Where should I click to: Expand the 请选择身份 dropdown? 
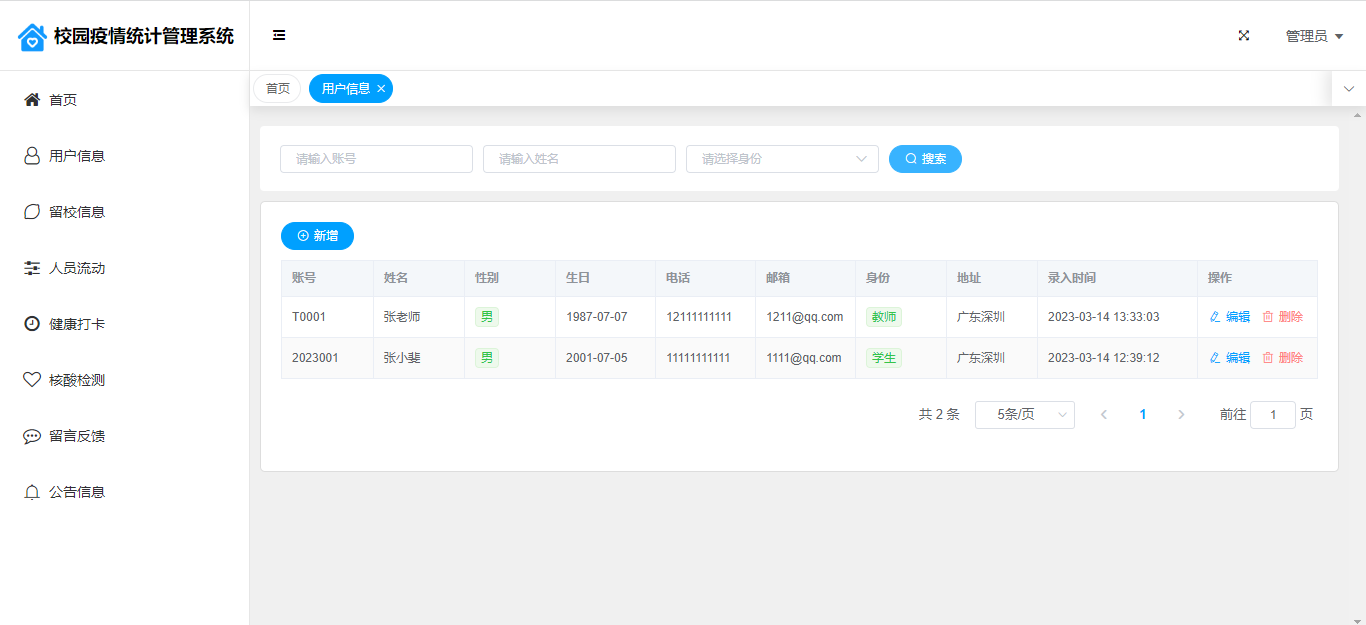point(782,159)
